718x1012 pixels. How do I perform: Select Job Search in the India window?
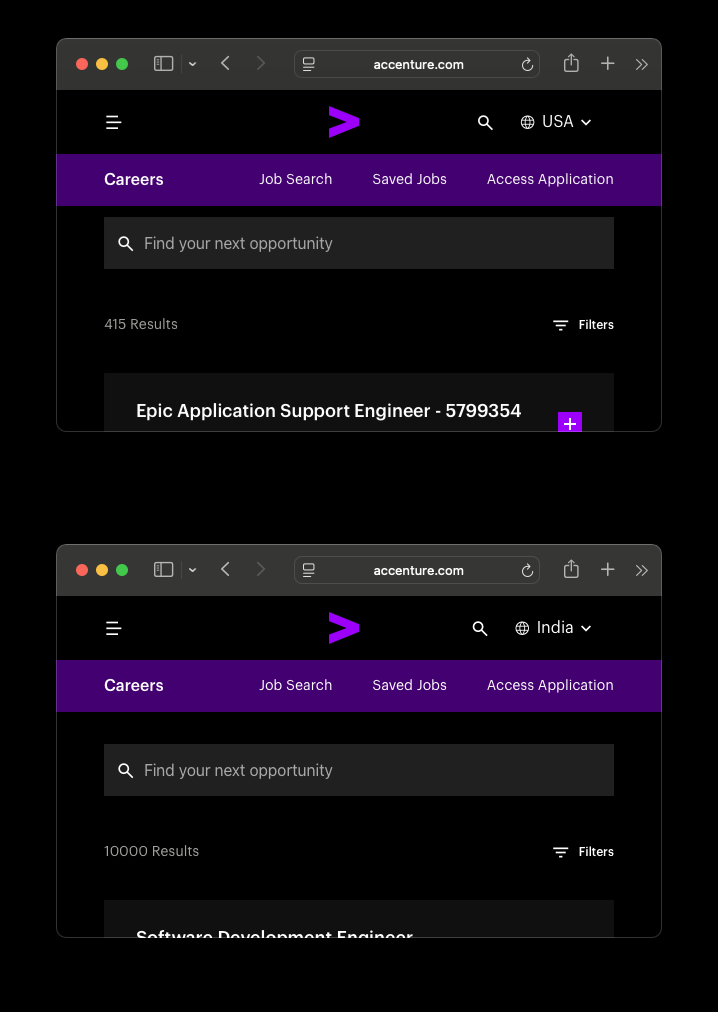tap(296, 685)
